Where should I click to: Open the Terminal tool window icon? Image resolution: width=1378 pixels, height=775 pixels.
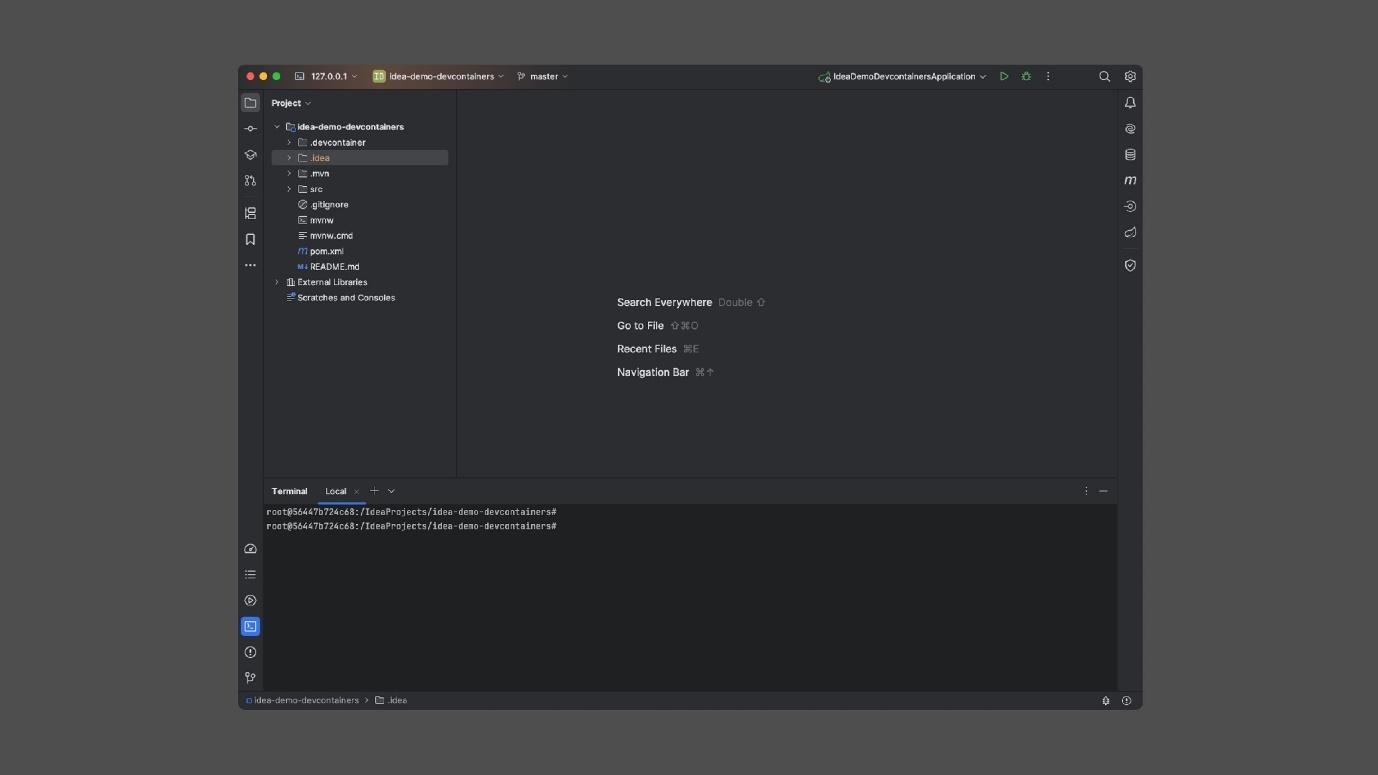[x=250, y=626]
